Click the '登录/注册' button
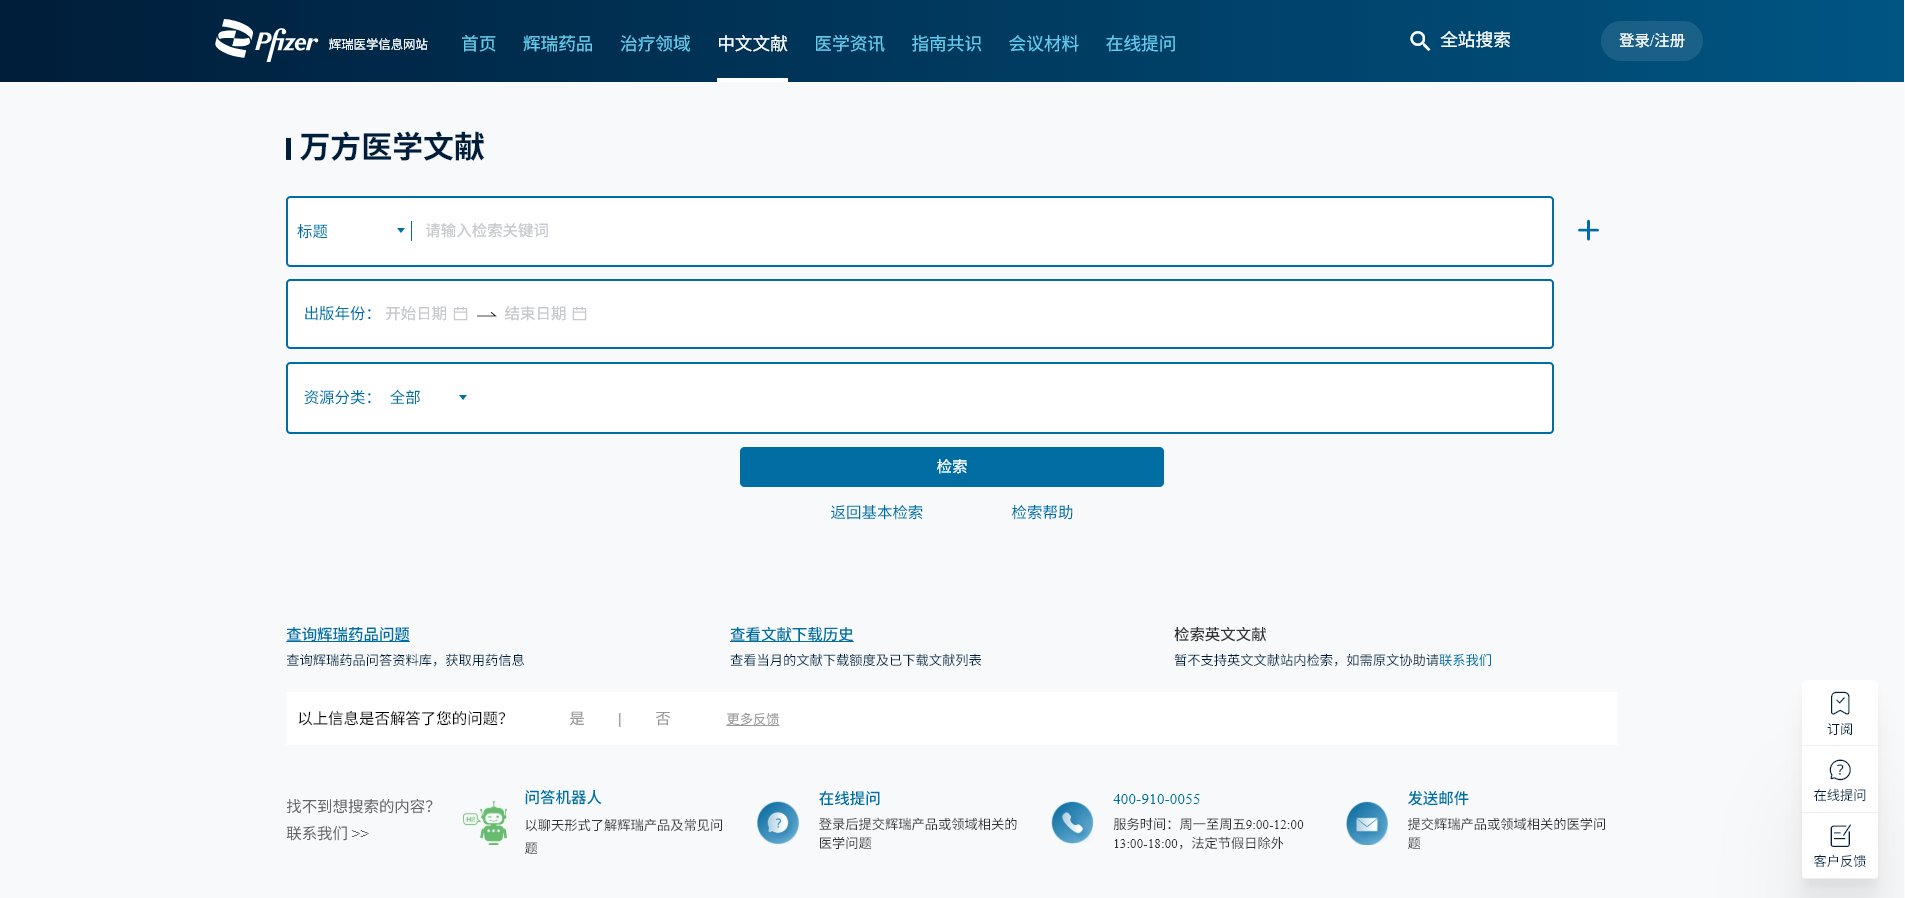 pos(1651,41)
